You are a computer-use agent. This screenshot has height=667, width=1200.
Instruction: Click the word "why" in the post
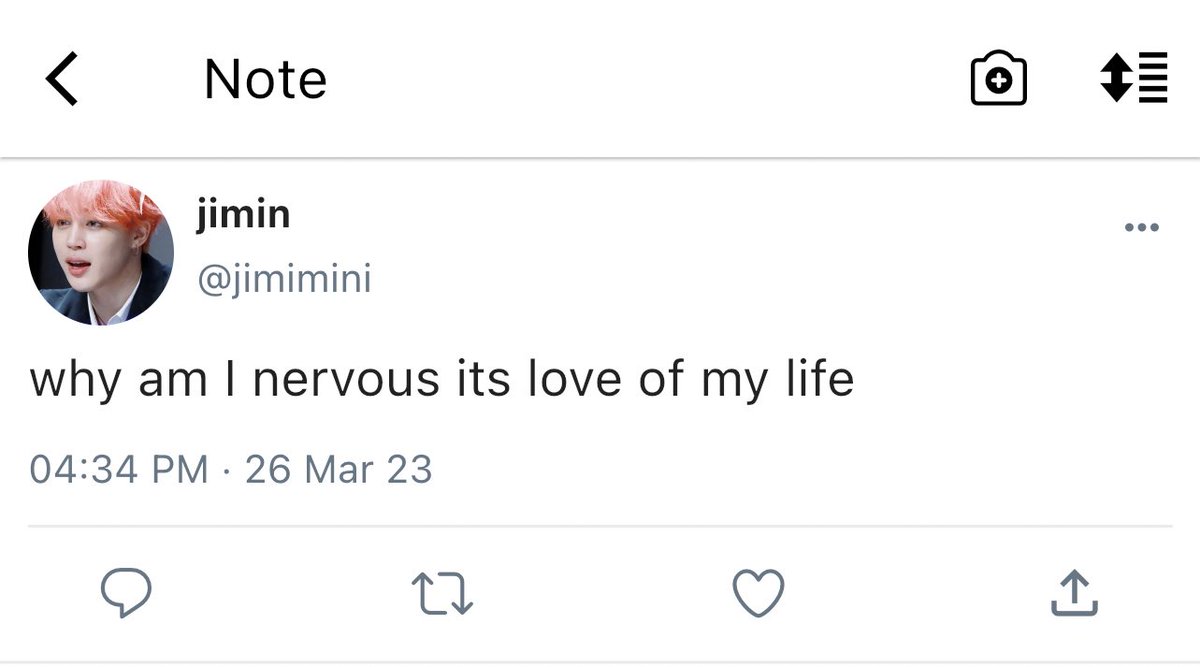coord(73,381)
